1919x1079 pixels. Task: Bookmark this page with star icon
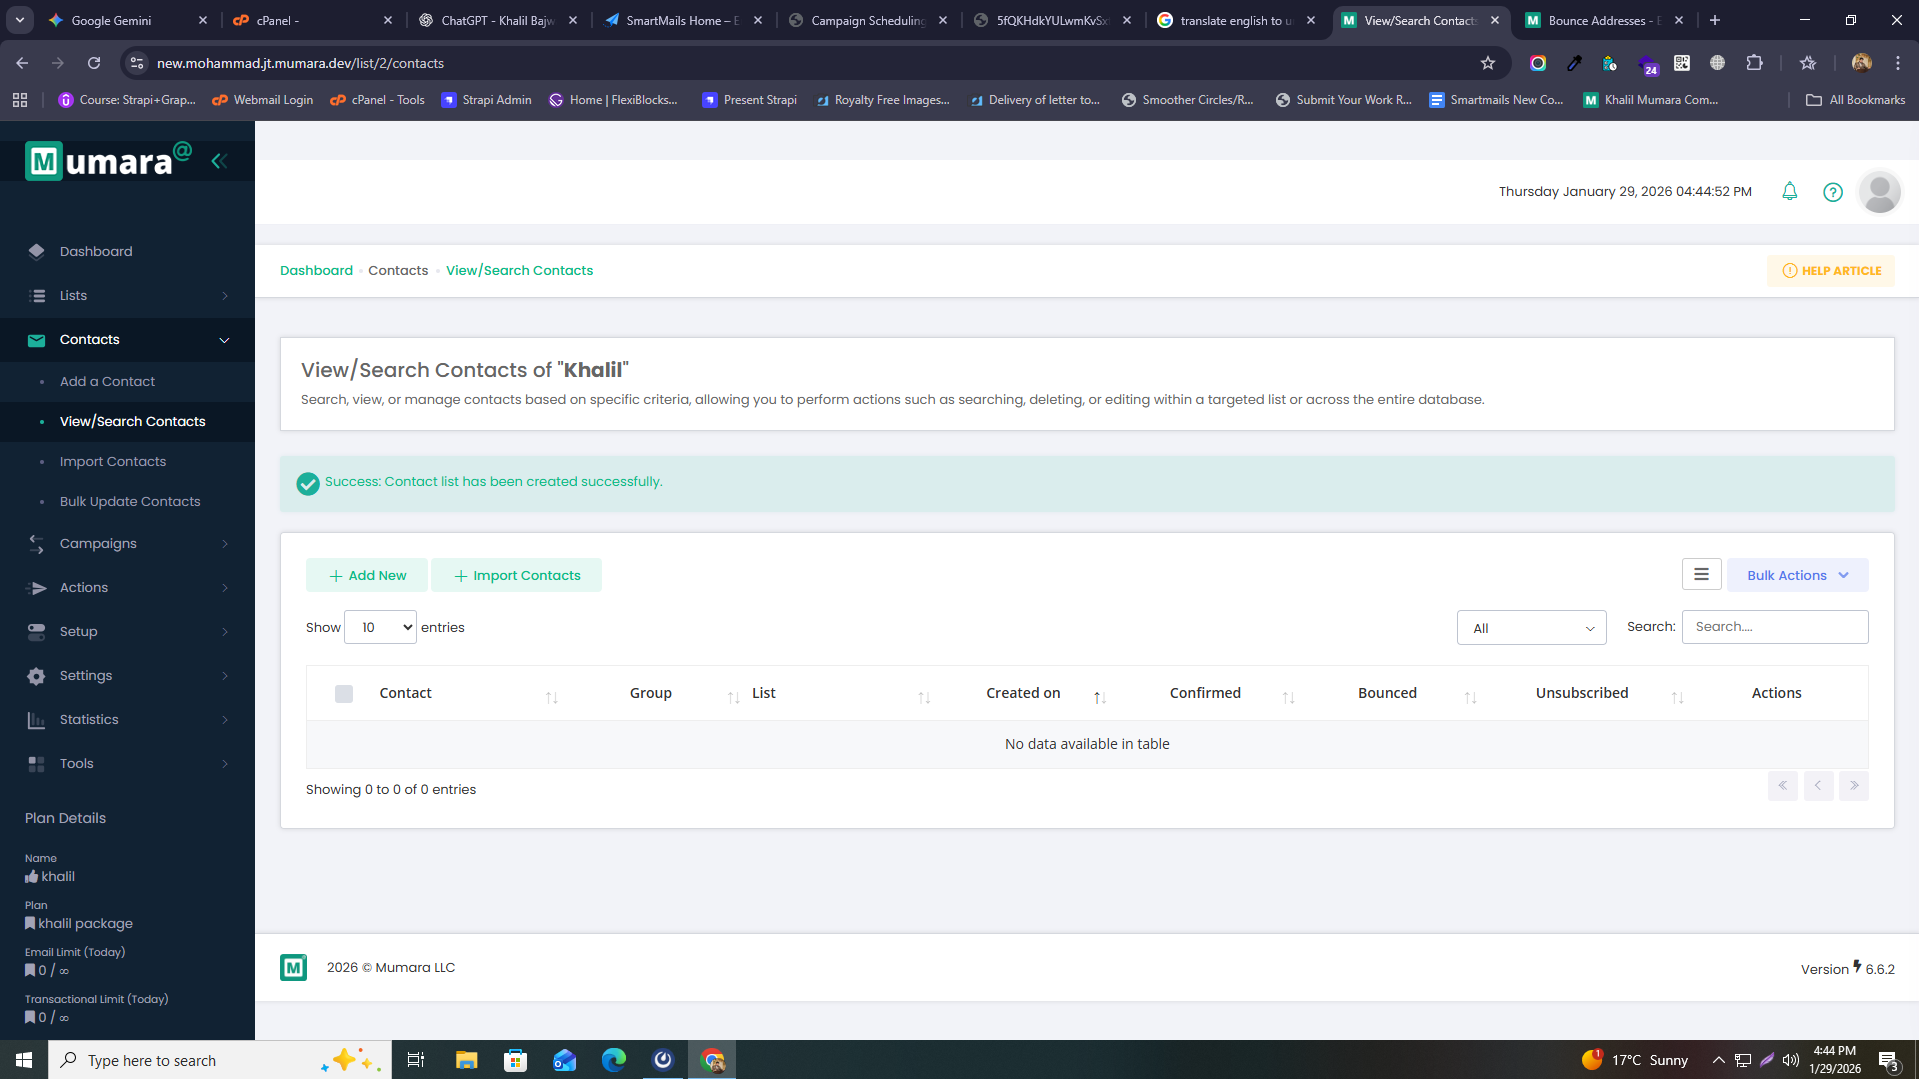click(1488, 63)
